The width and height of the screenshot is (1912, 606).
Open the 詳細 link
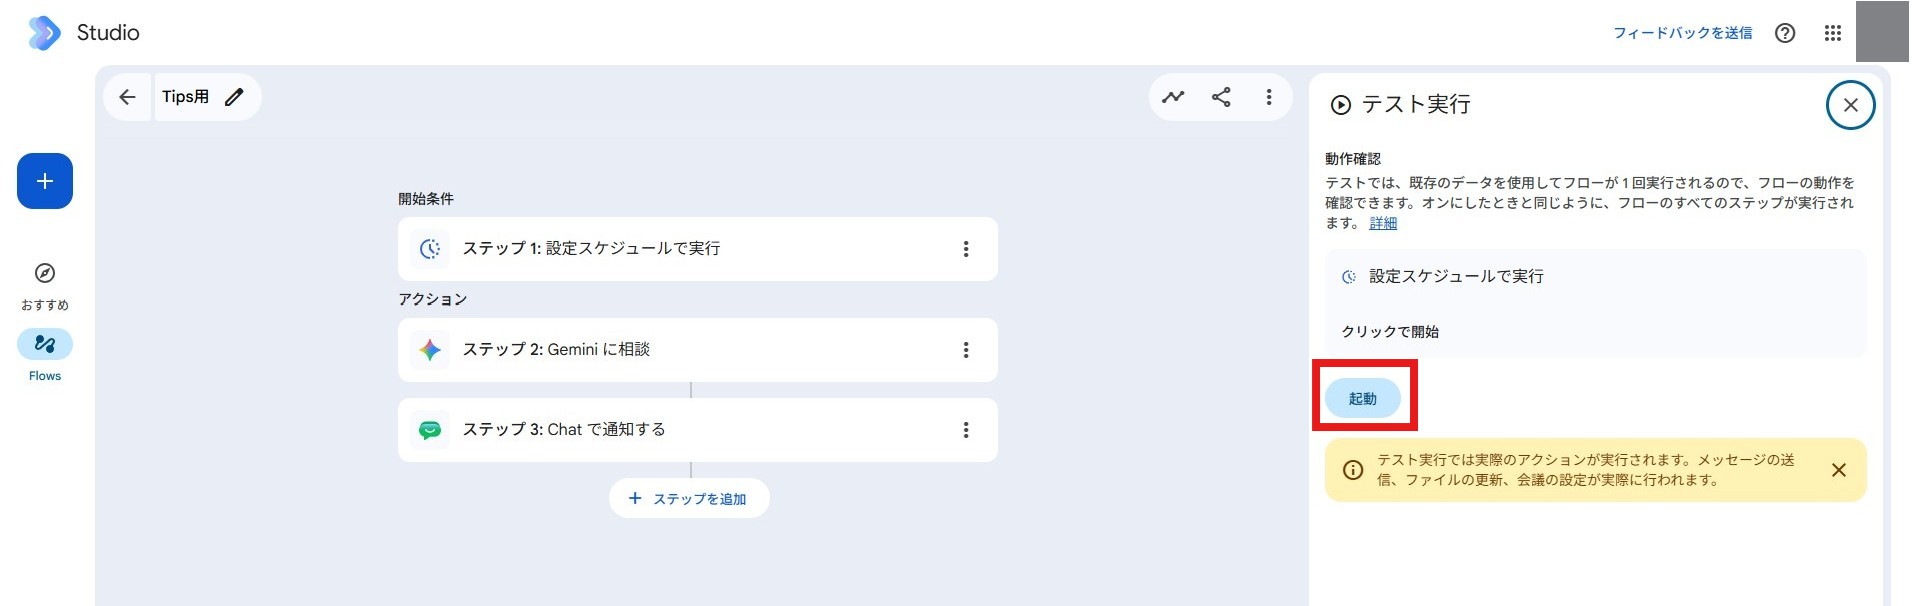pyautogui.click(x=1383, y=223)
